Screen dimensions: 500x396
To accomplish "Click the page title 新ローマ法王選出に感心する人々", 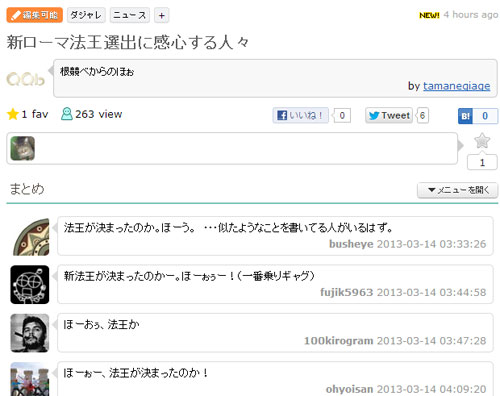I will click(x=128, y=42).
